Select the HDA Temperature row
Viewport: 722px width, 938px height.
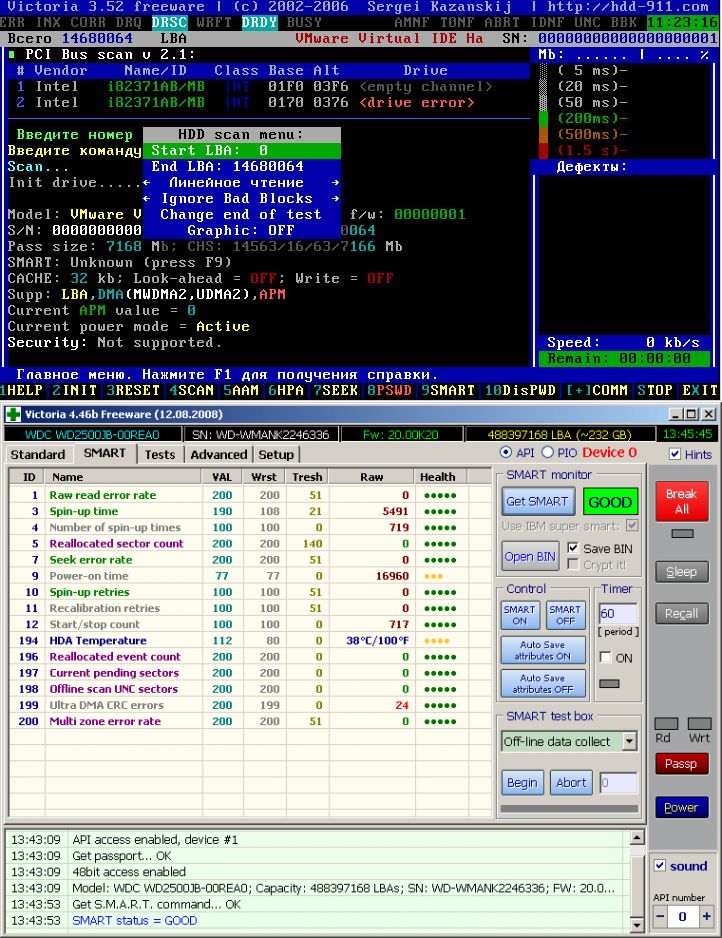(x=250, y=640)
